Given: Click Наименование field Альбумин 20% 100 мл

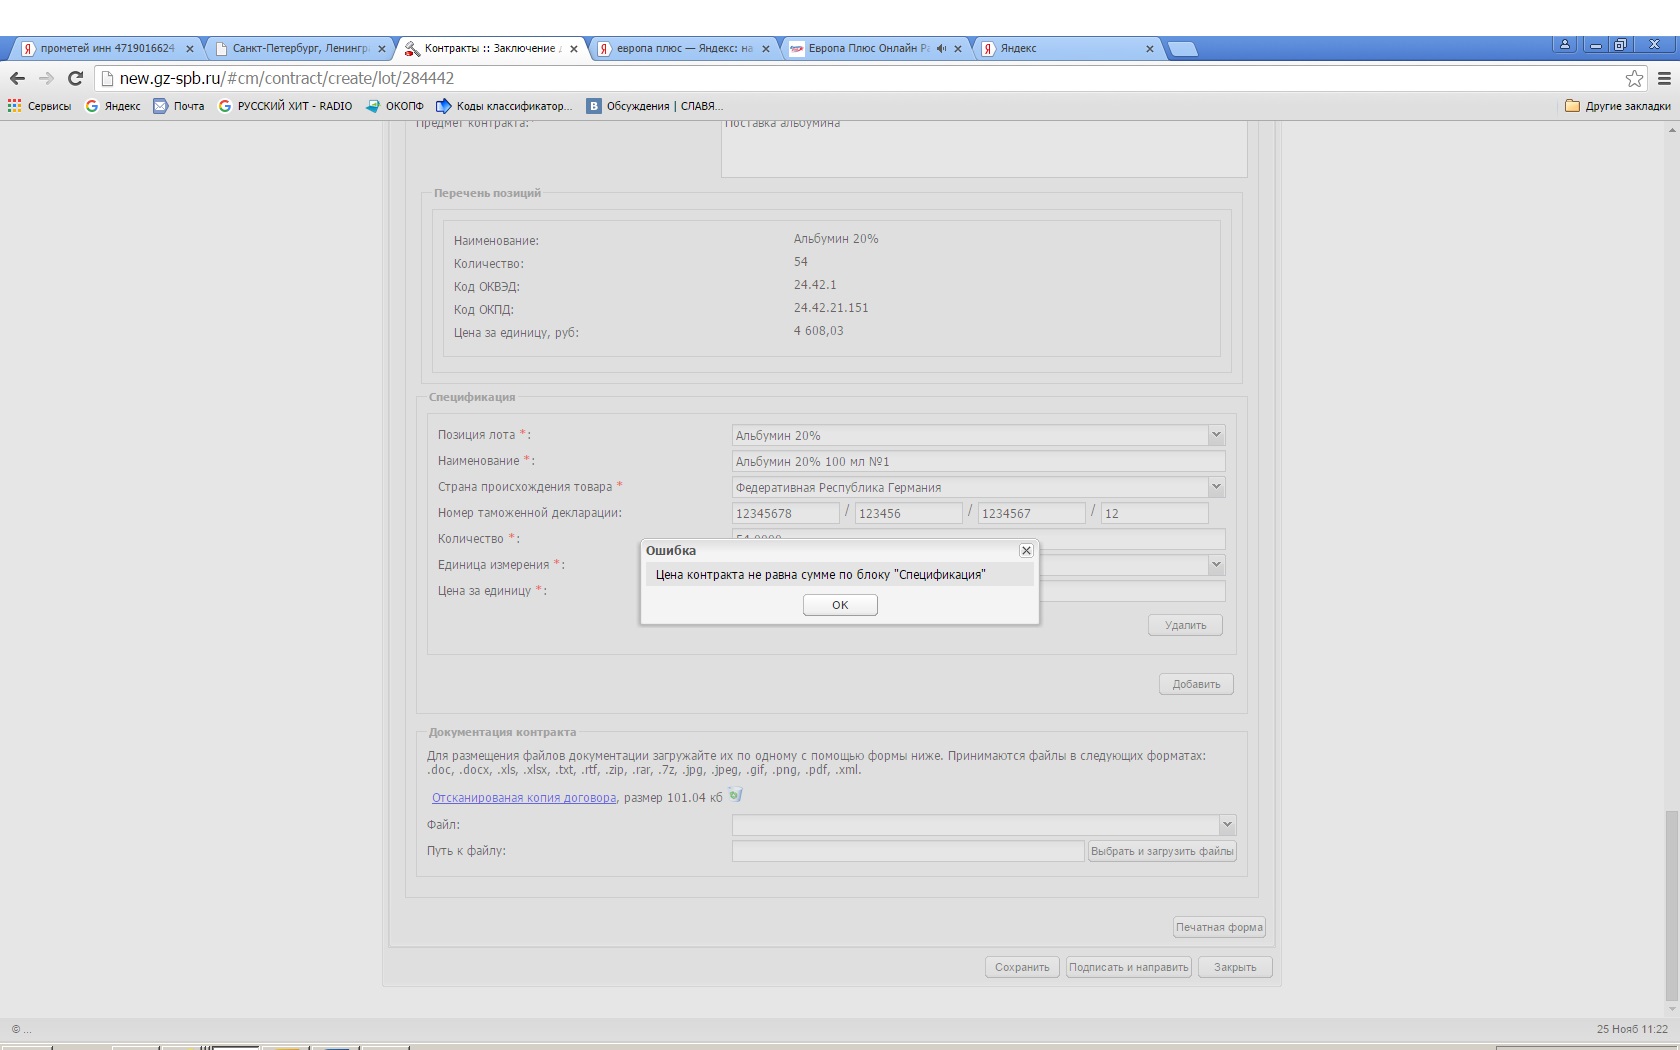Looking at the screenshot, I should [978, 461].
